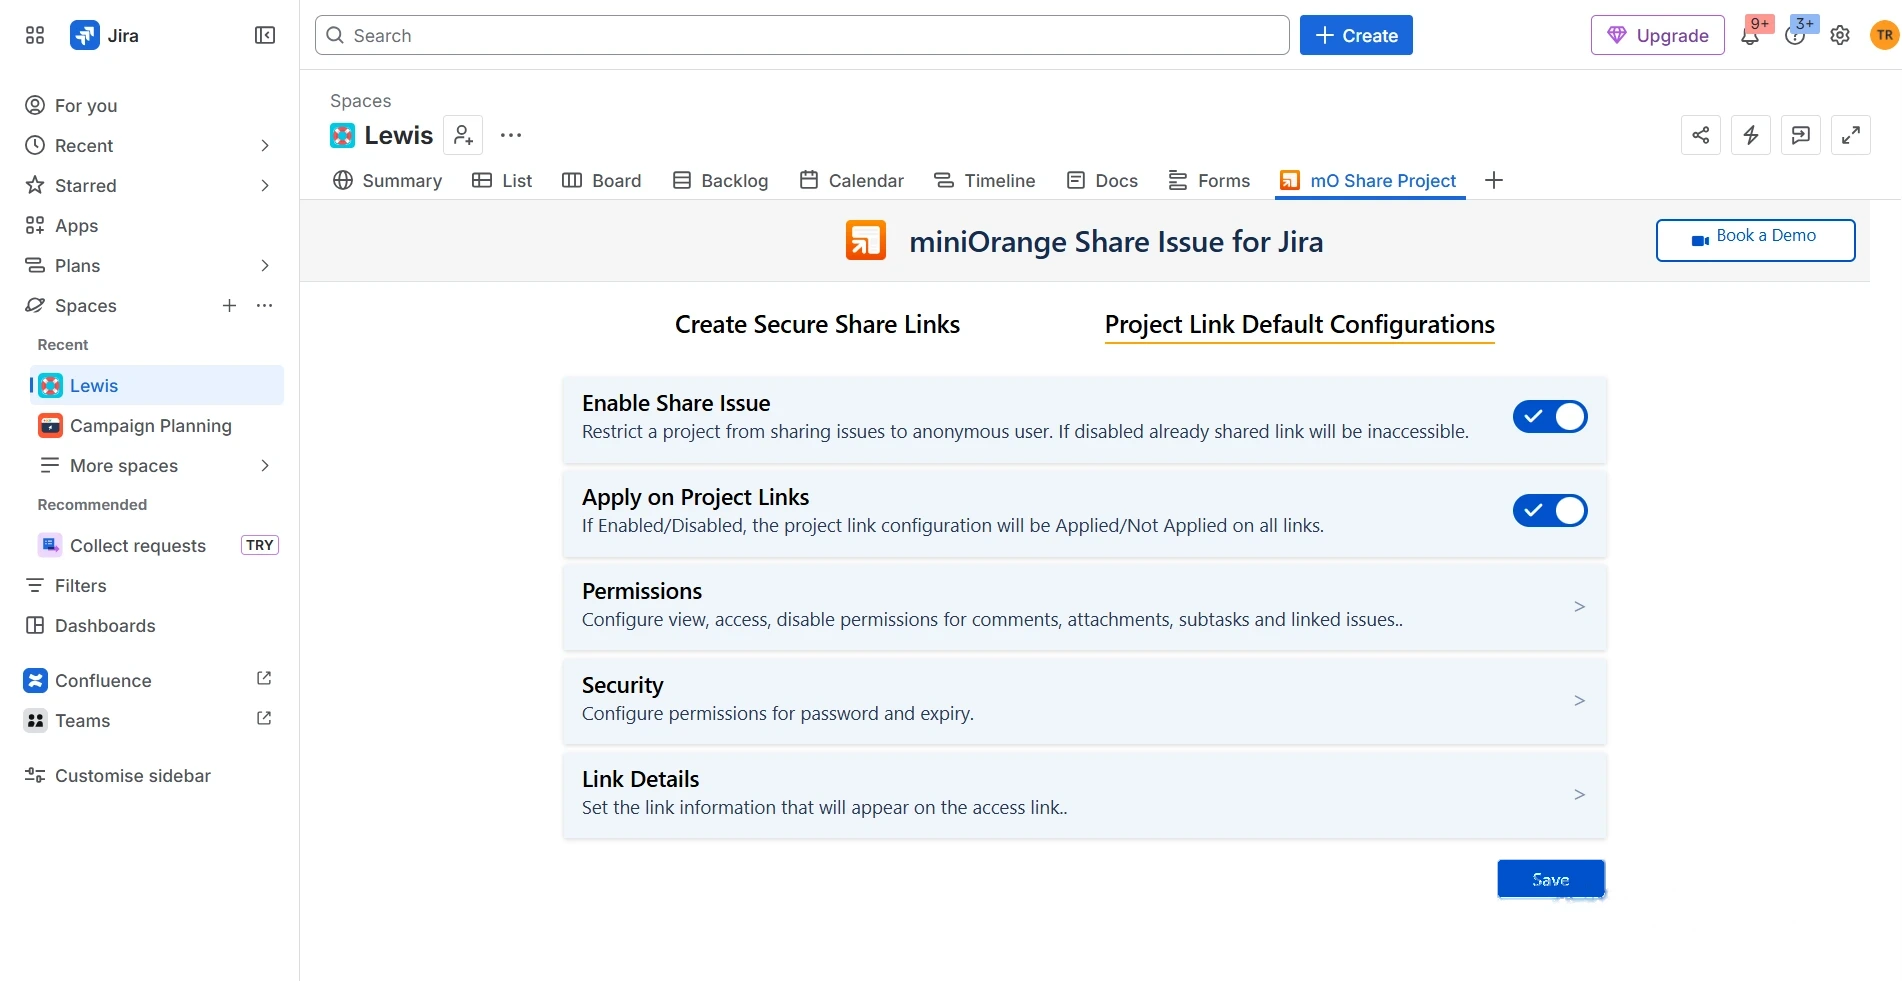The width and height of the screenshot is (1902, 981).
Task: Expand the Security section
Action: pos(1085,701)
